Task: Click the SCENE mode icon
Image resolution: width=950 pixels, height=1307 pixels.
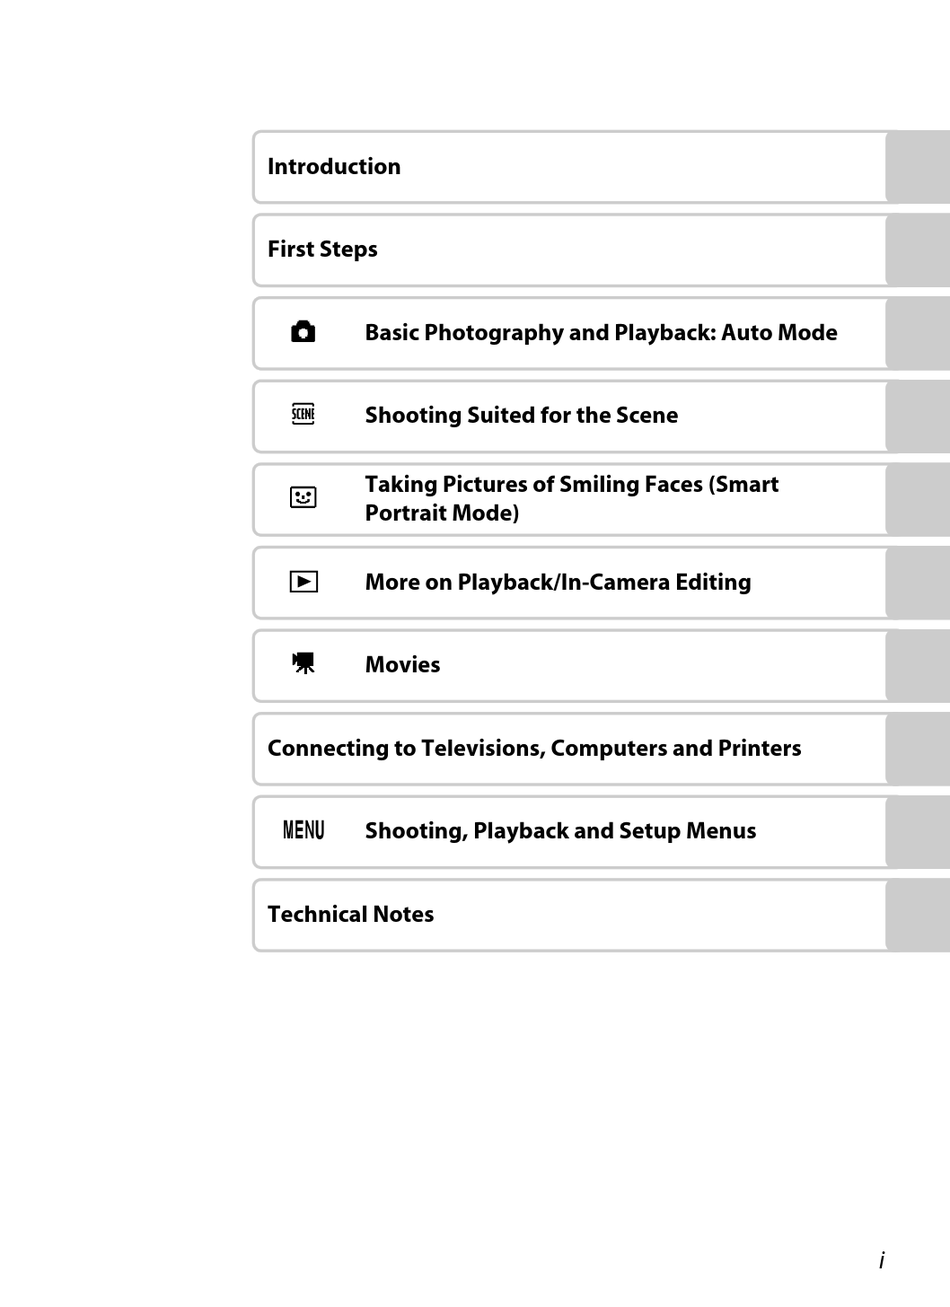Action: point(303,414)
